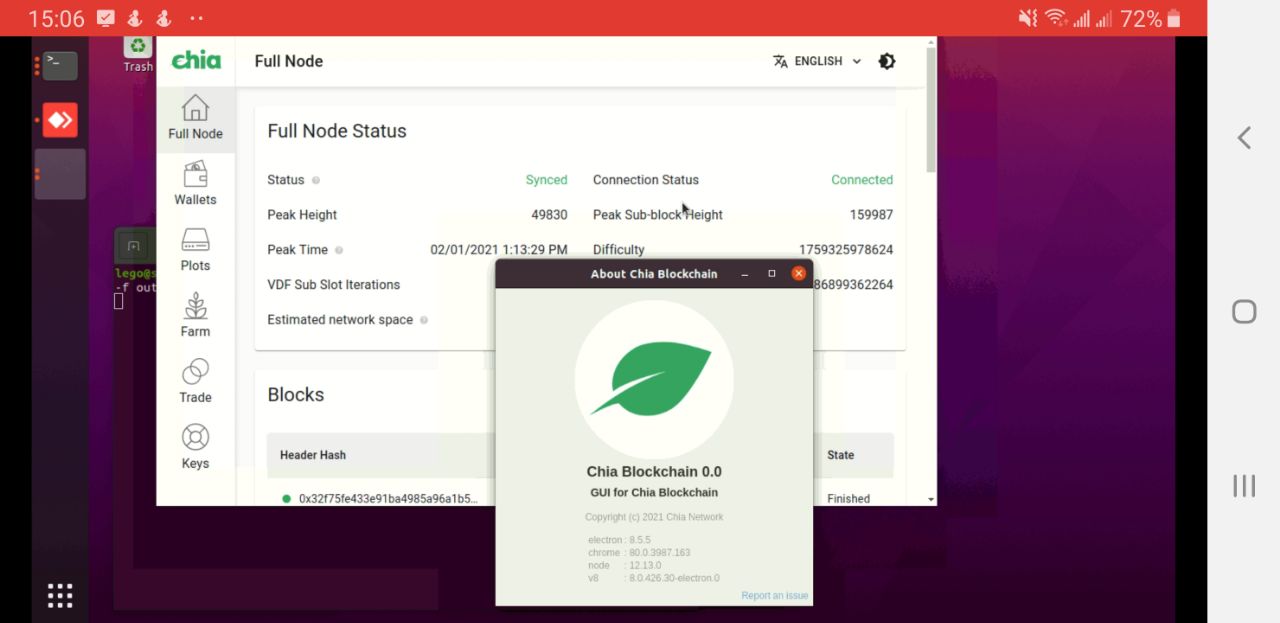Select the highlighted blank dock entry
The height and width of the screenshot is (623, 1280).
point(60,174)
